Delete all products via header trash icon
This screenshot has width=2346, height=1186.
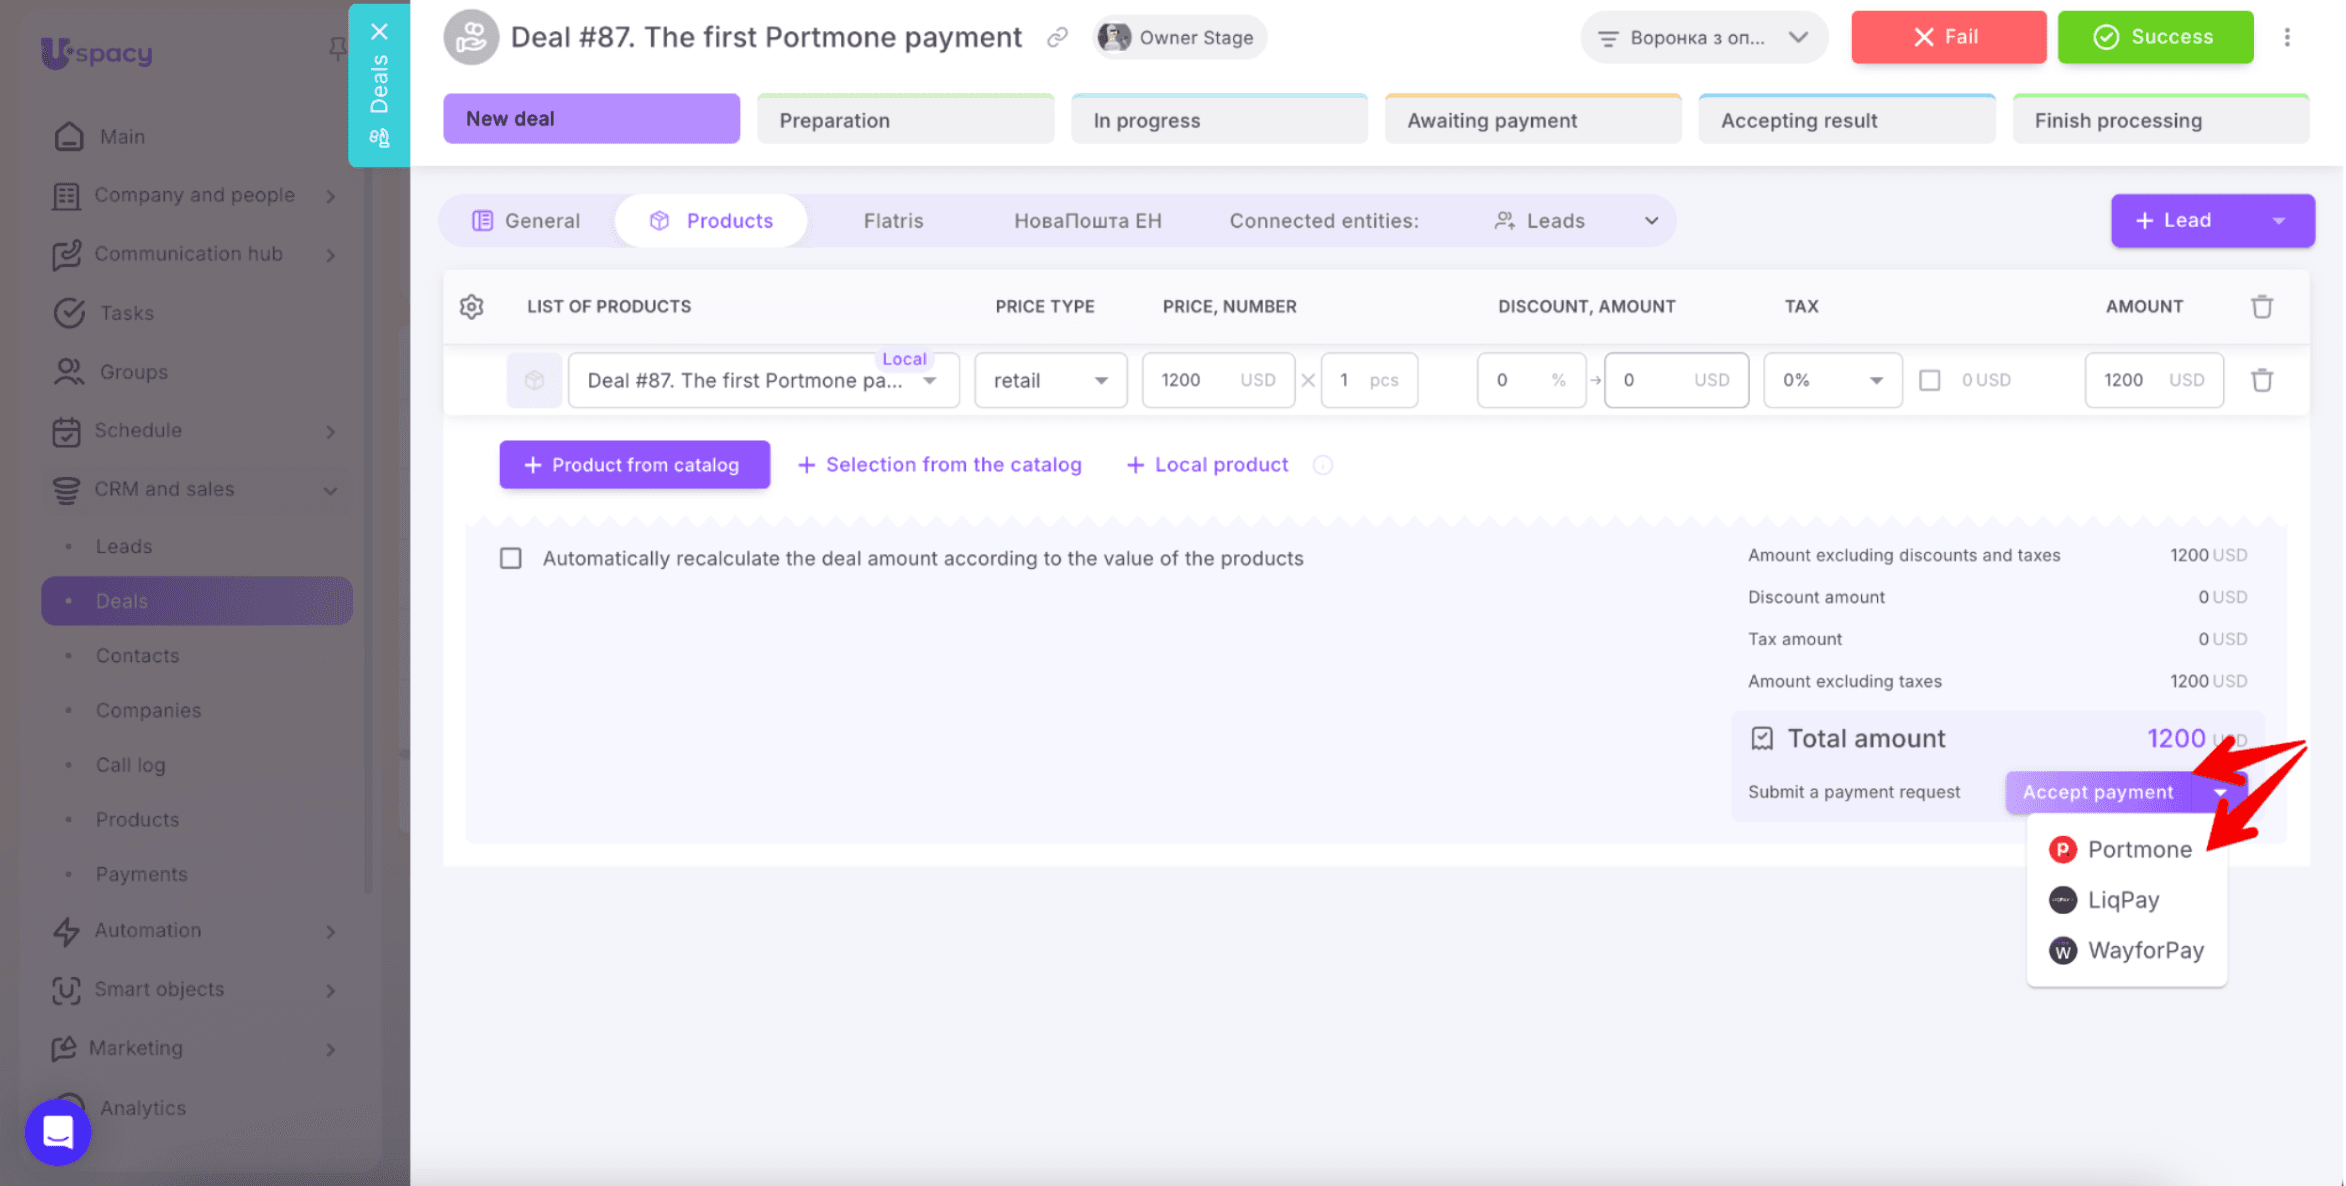point(2261,307)
